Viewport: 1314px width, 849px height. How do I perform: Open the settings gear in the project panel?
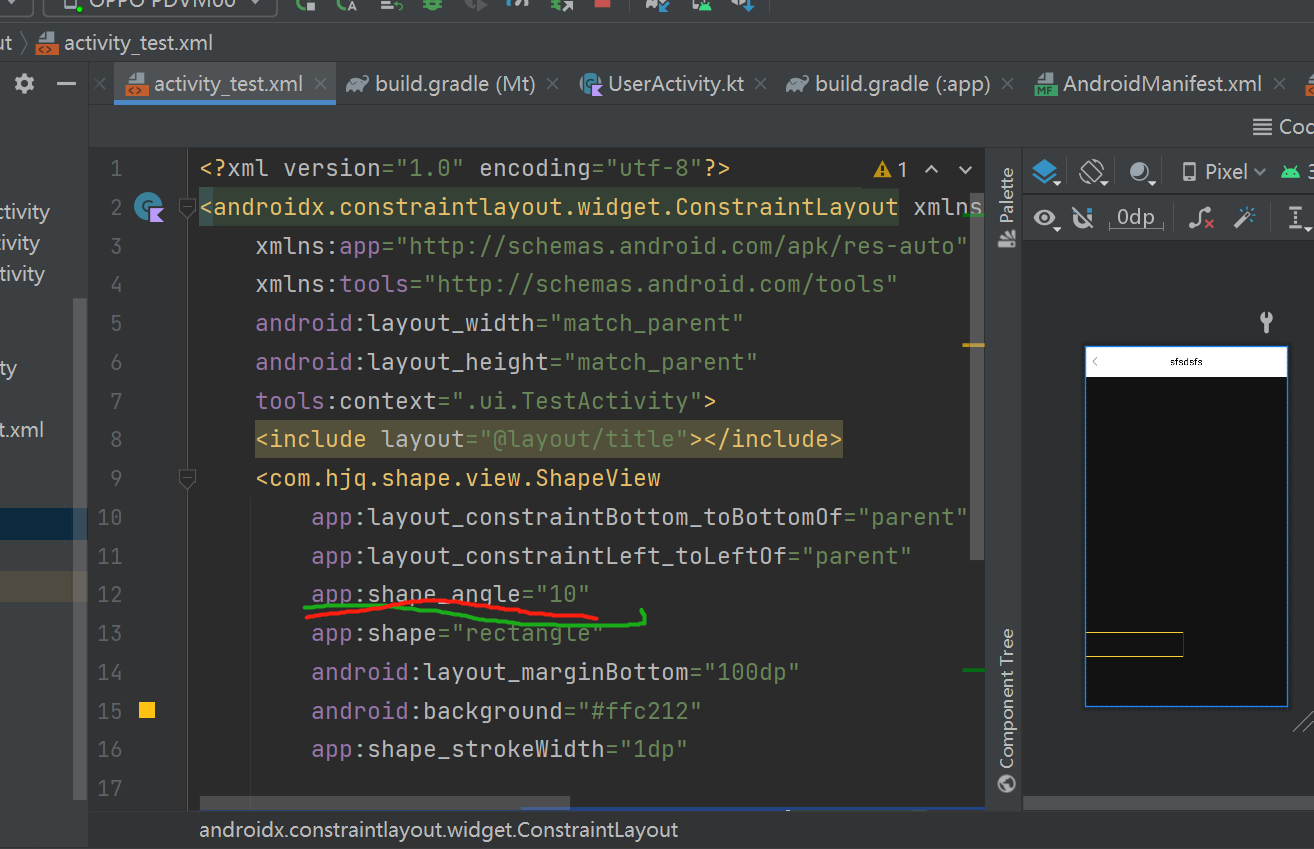[x=23, y=84]
